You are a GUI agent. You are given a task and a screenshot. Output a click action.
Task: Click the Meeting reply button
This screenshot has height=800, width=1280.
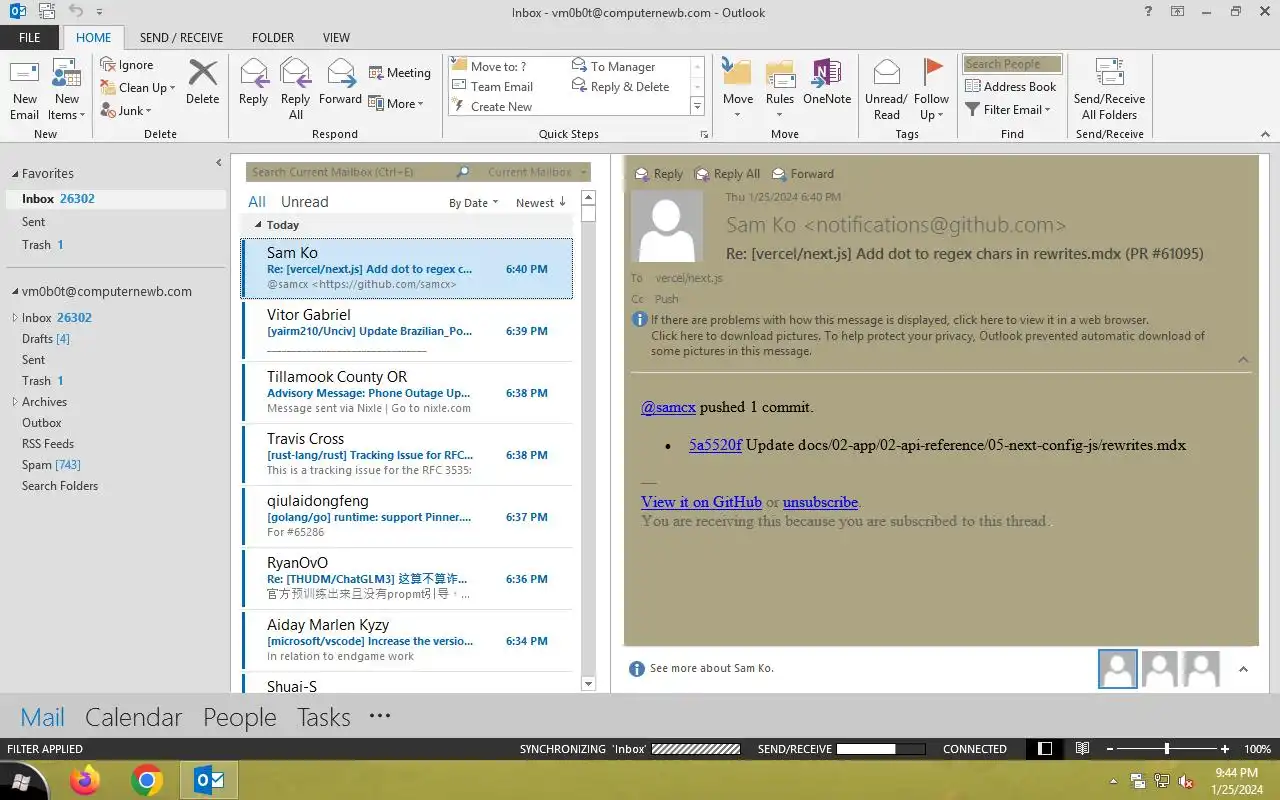399,73
